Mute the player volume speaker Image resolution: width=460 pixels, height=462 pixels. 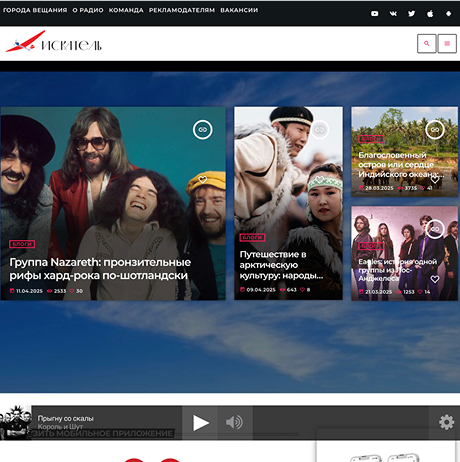tap(235, 423)
